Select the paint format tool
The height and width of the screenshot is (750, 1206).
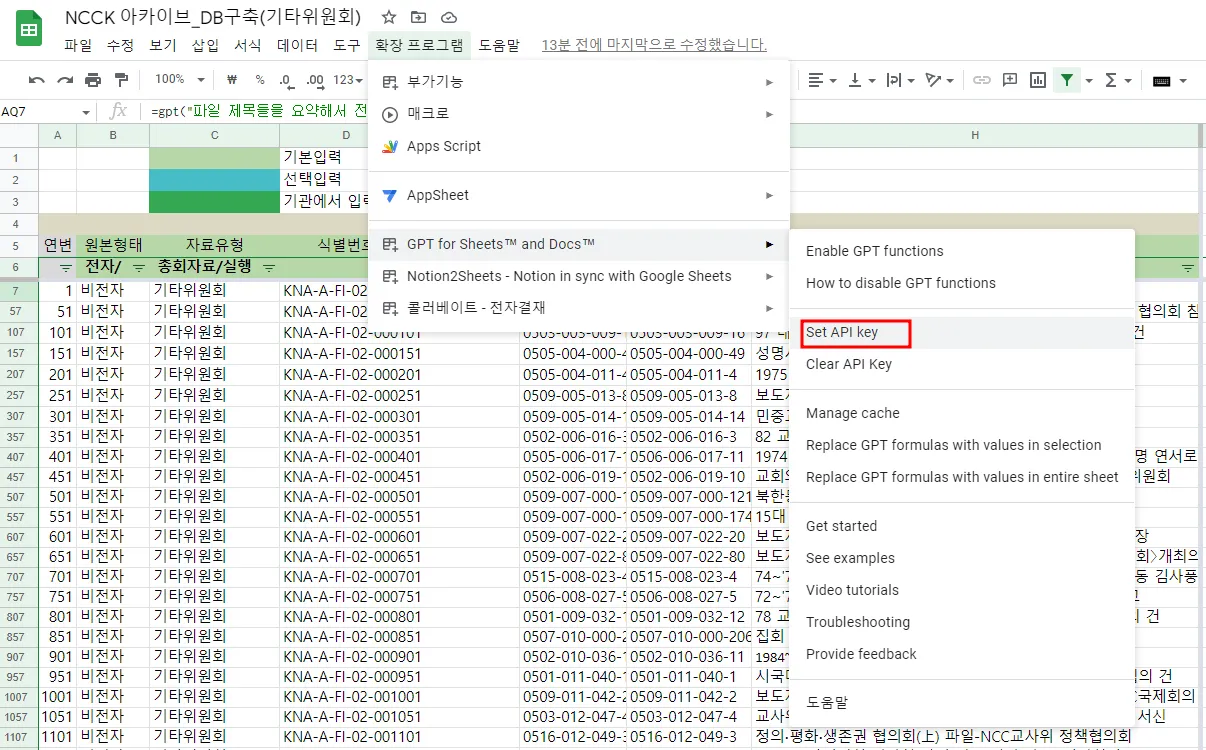pyautogui.click(x=121, y=80)
